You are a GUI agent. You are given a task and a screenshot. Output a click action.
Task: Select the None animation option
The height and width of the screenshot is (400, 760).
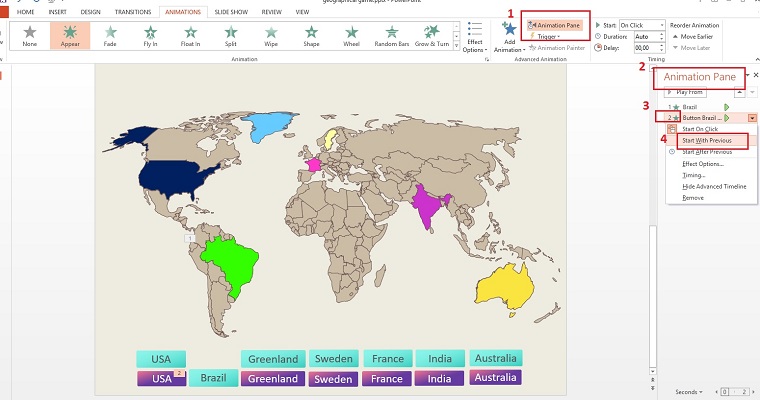pyautogui.click(x=29, y=36)
